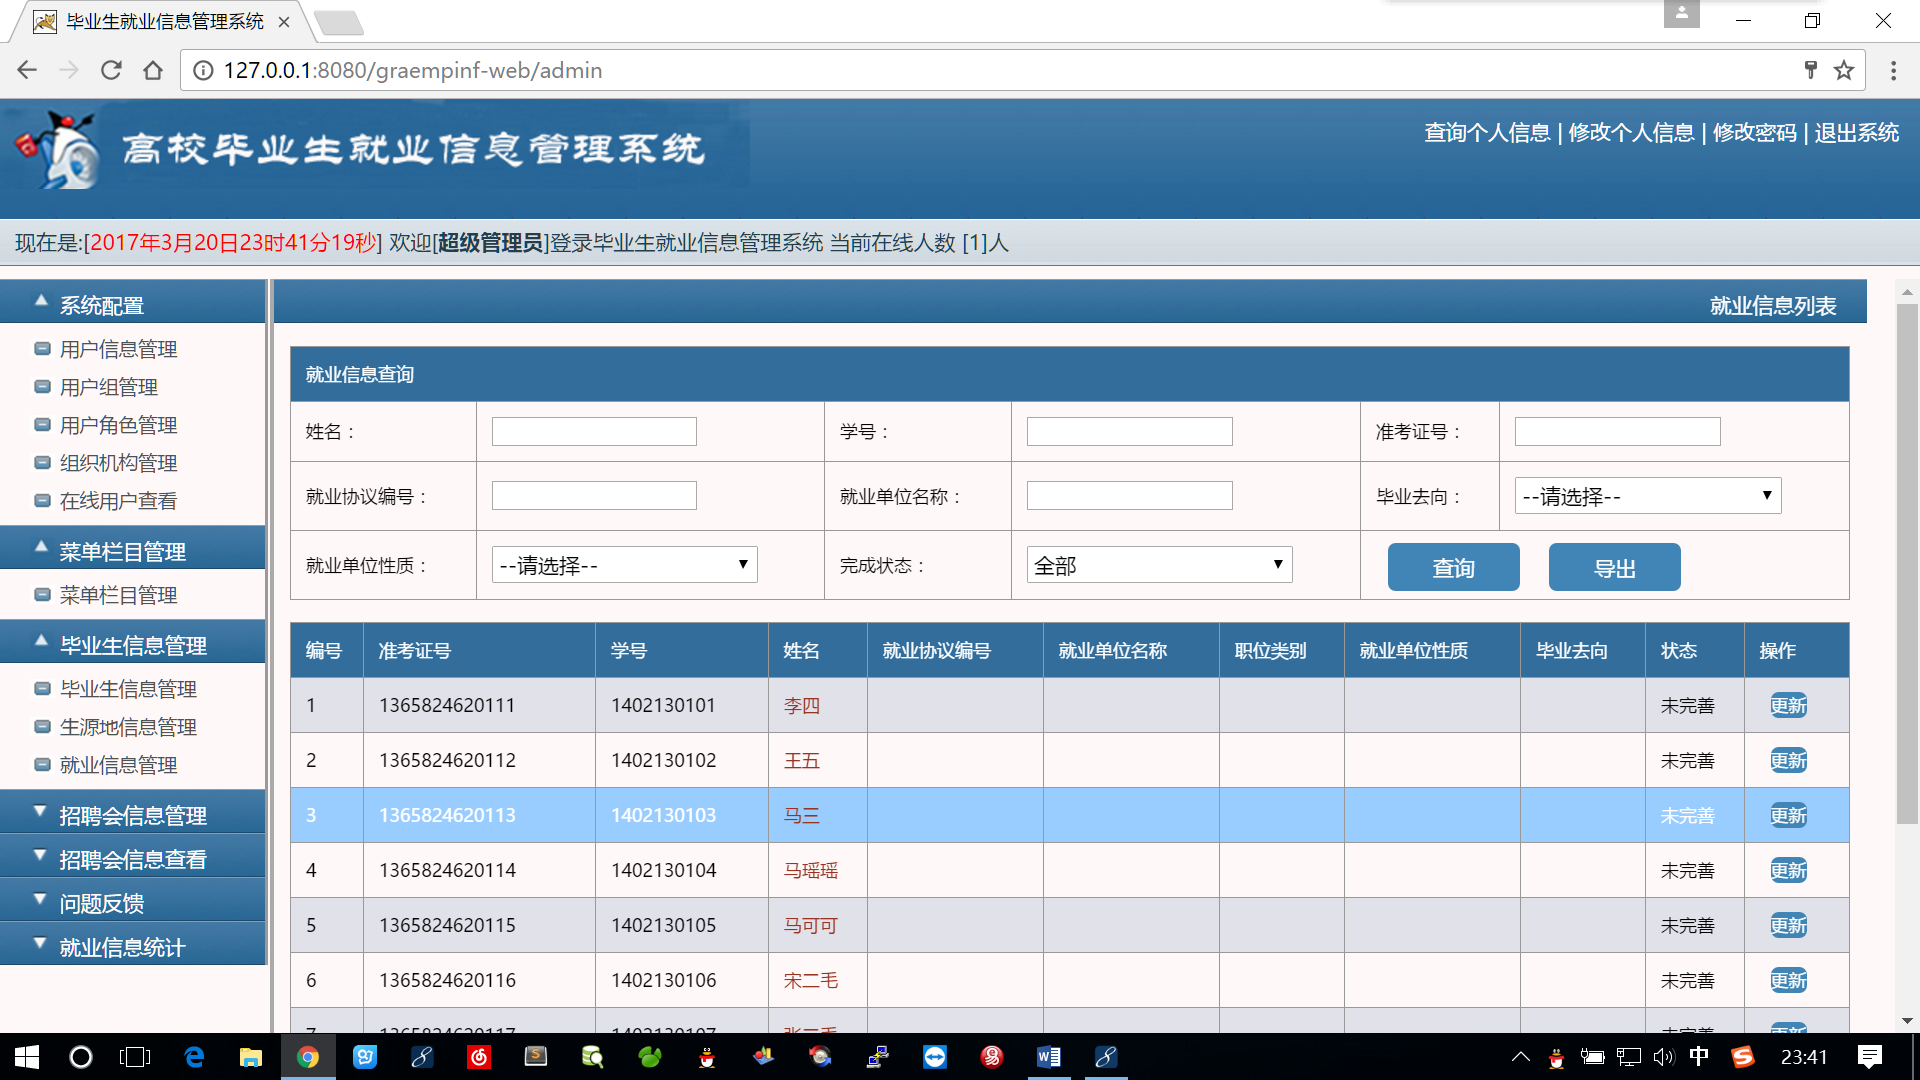Open the 就业单位性质 dropdown
The image size is (1920, 1080).
[624, 565]
